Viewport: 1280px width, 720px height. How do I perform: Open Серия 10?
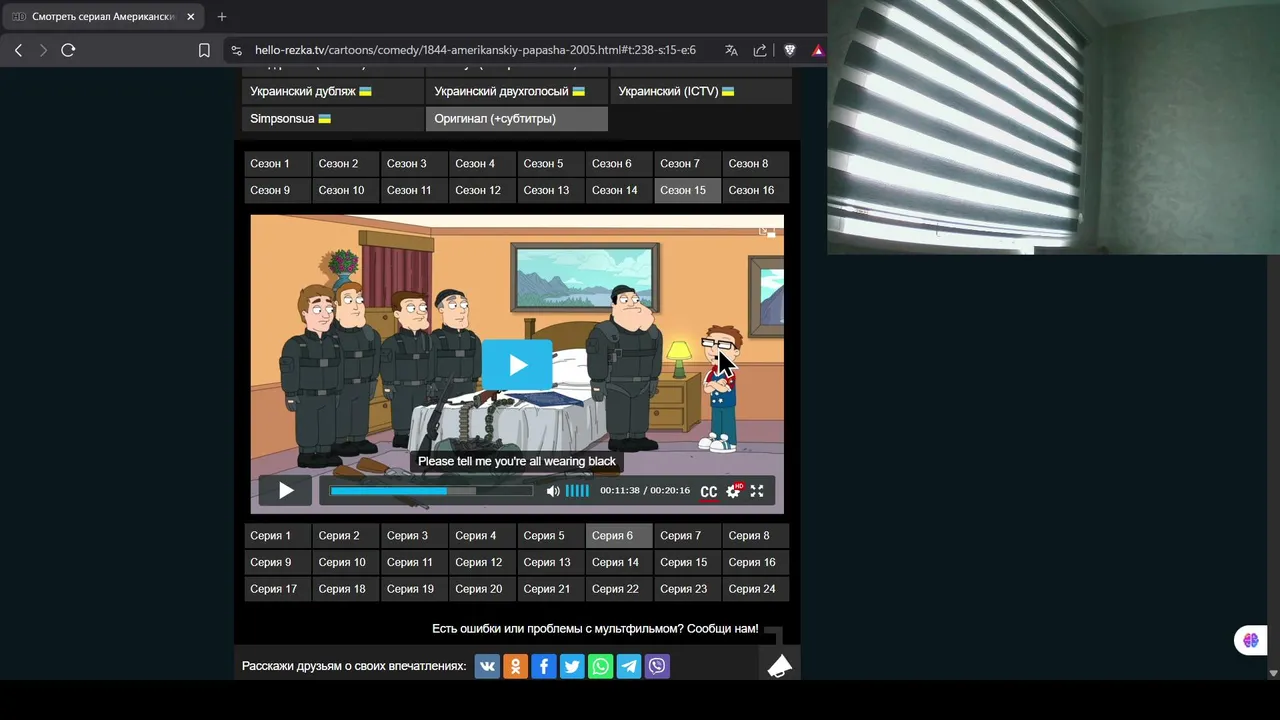pos(345,562)
